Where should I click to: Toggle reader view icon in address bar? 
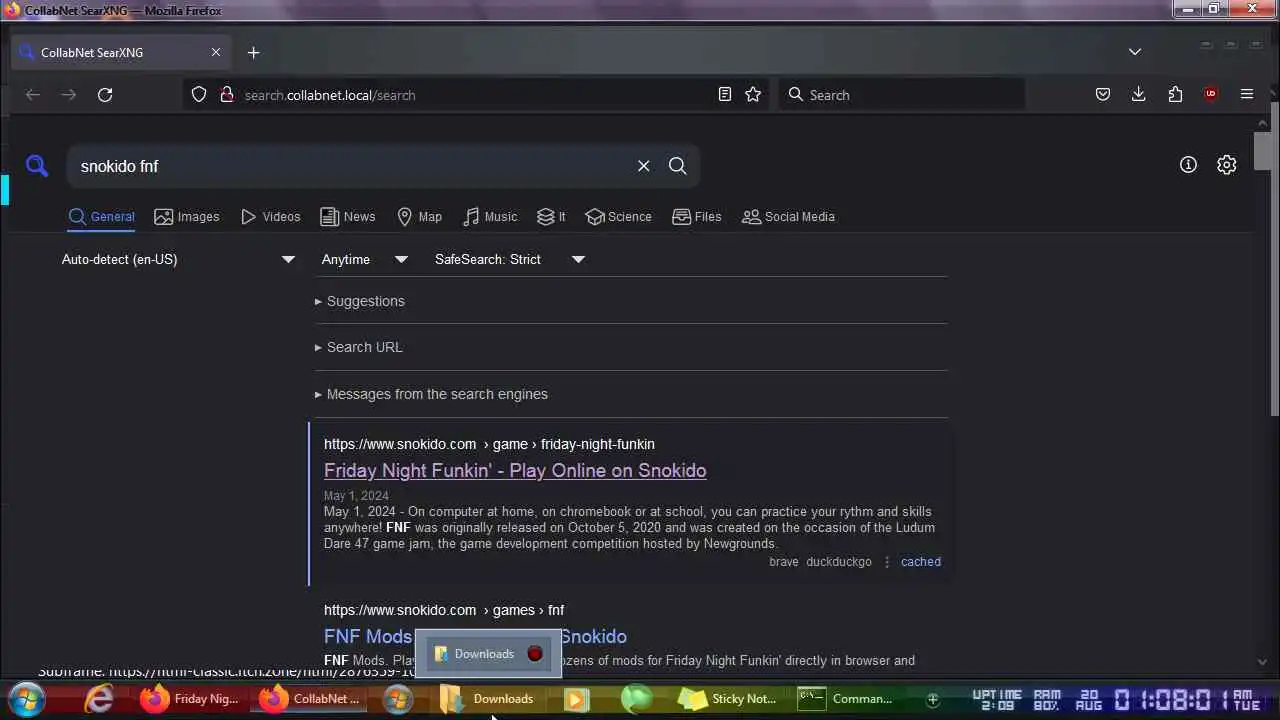pyautogui.click(x=725, y=94)
